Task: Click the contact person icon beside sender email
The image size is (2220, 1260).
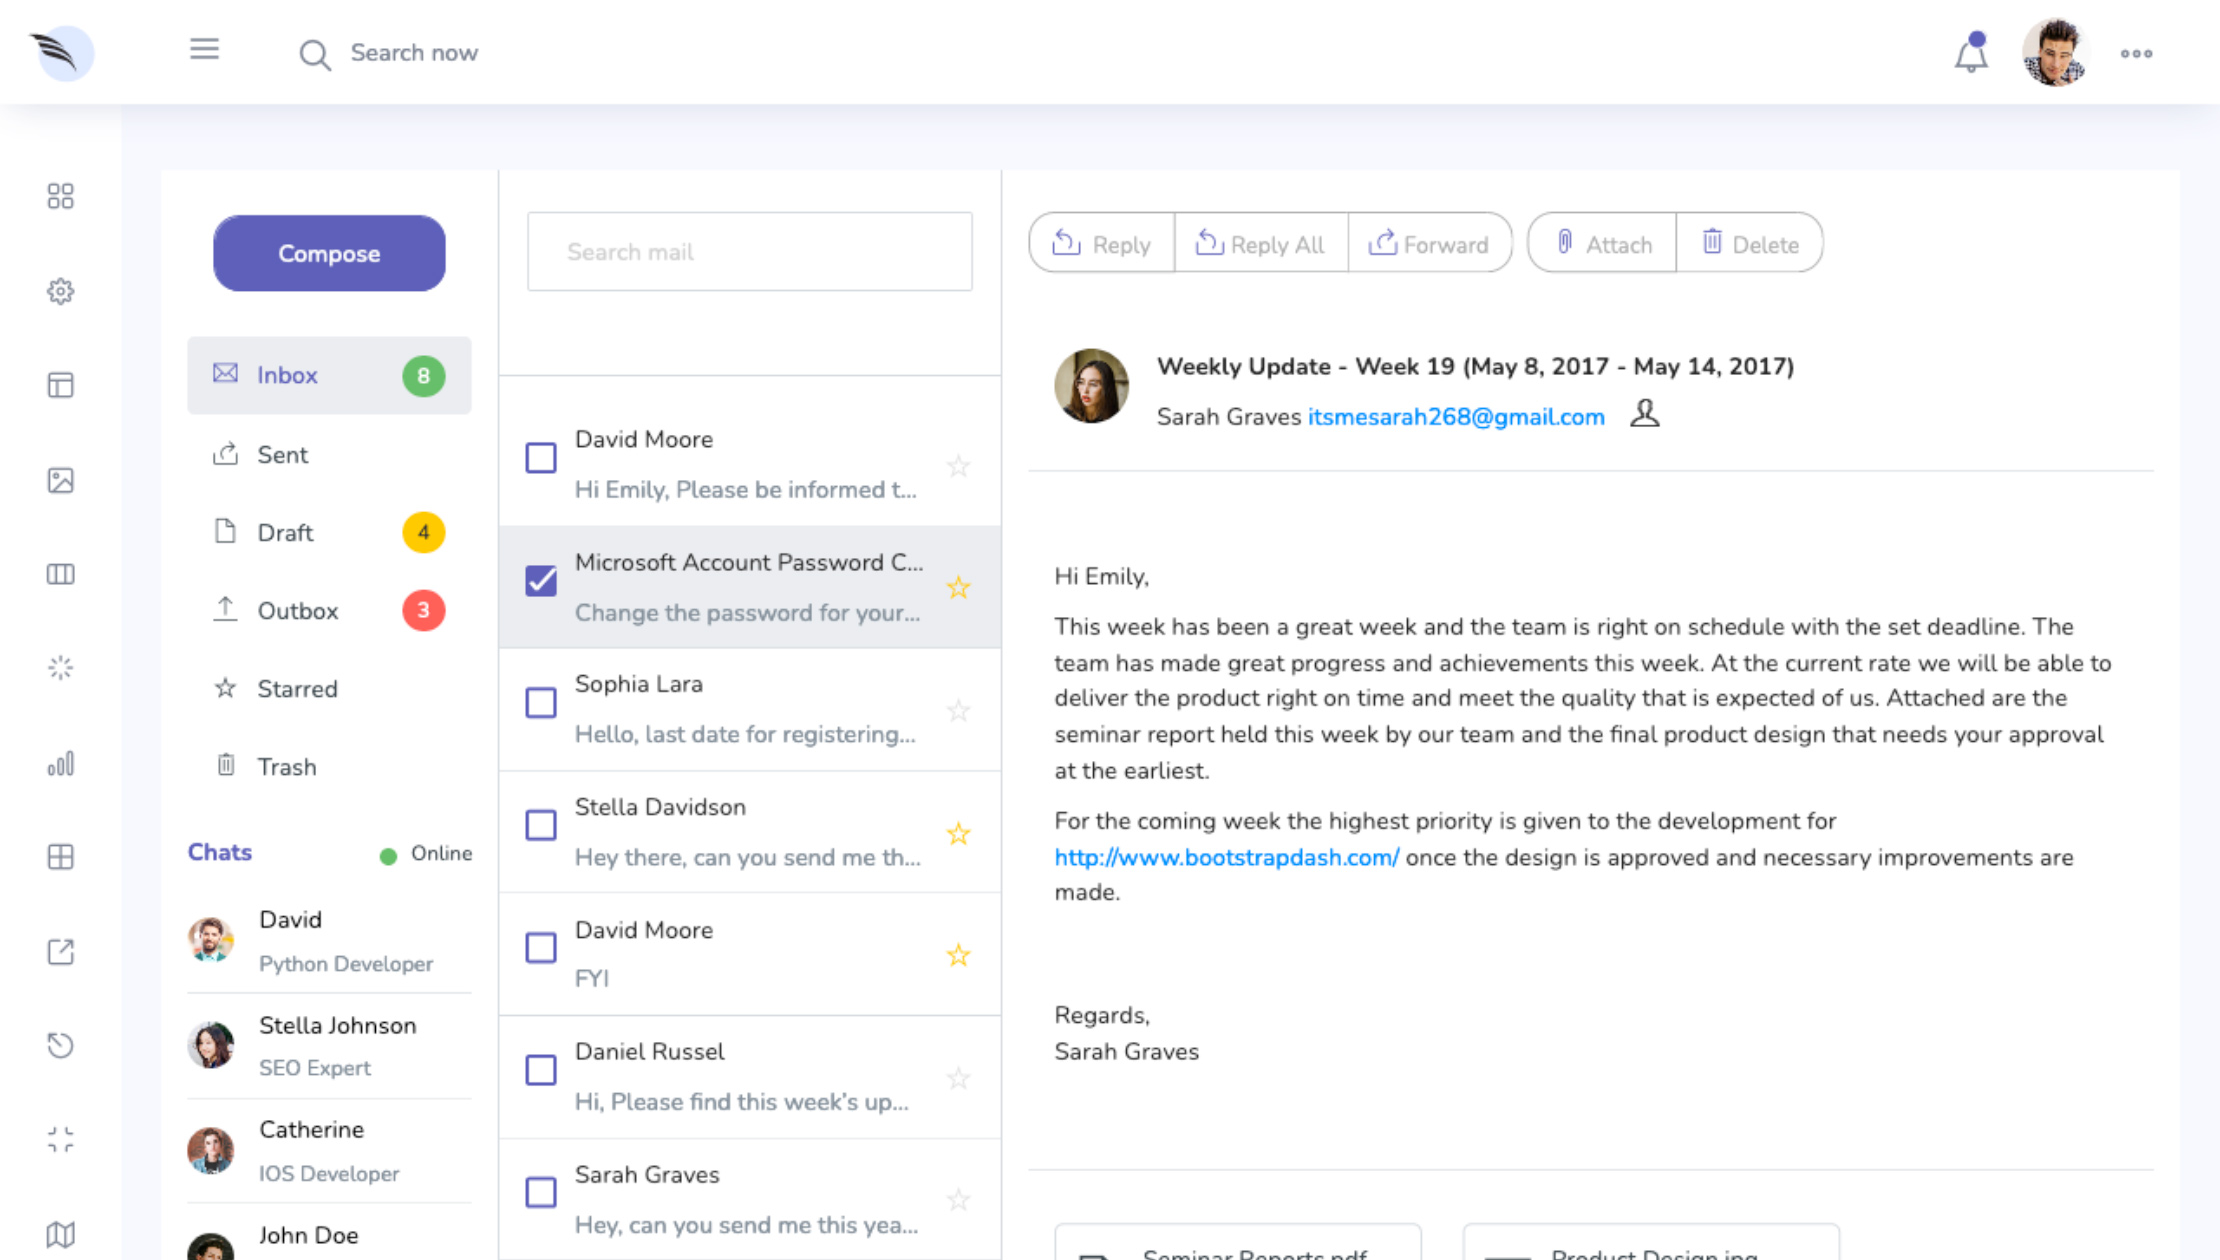Action: coord(1644,413)
